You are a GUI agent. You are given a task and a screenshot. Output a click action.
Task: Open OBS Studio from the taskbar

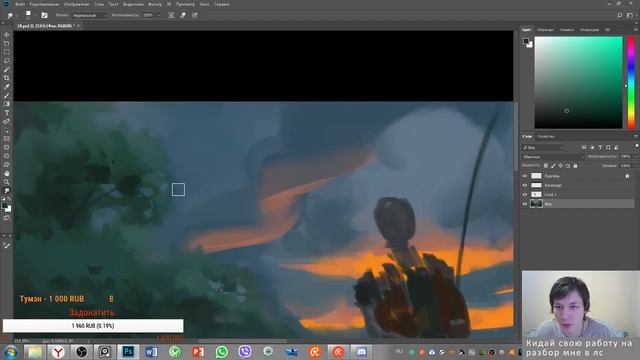[x=81, y=352]
